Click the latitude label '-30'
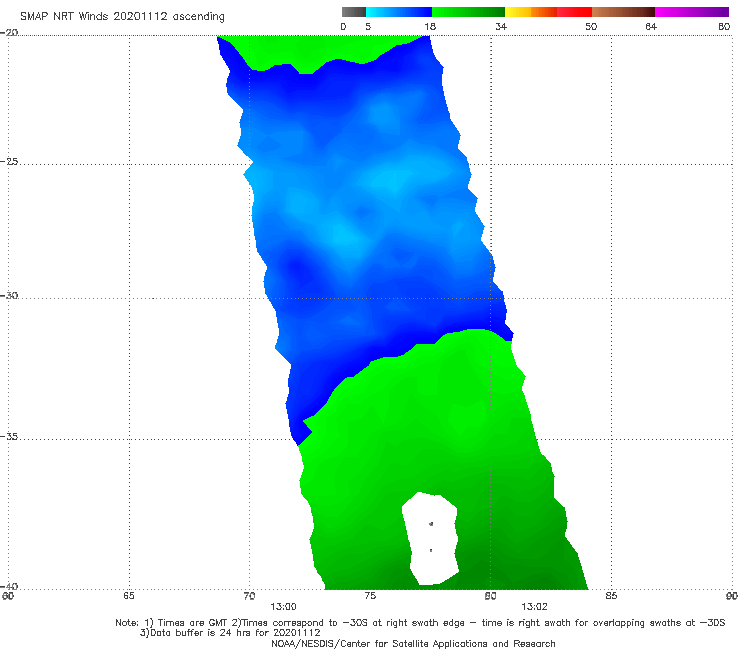The height and width of the screenshot is (650, 740). point(9,295)
